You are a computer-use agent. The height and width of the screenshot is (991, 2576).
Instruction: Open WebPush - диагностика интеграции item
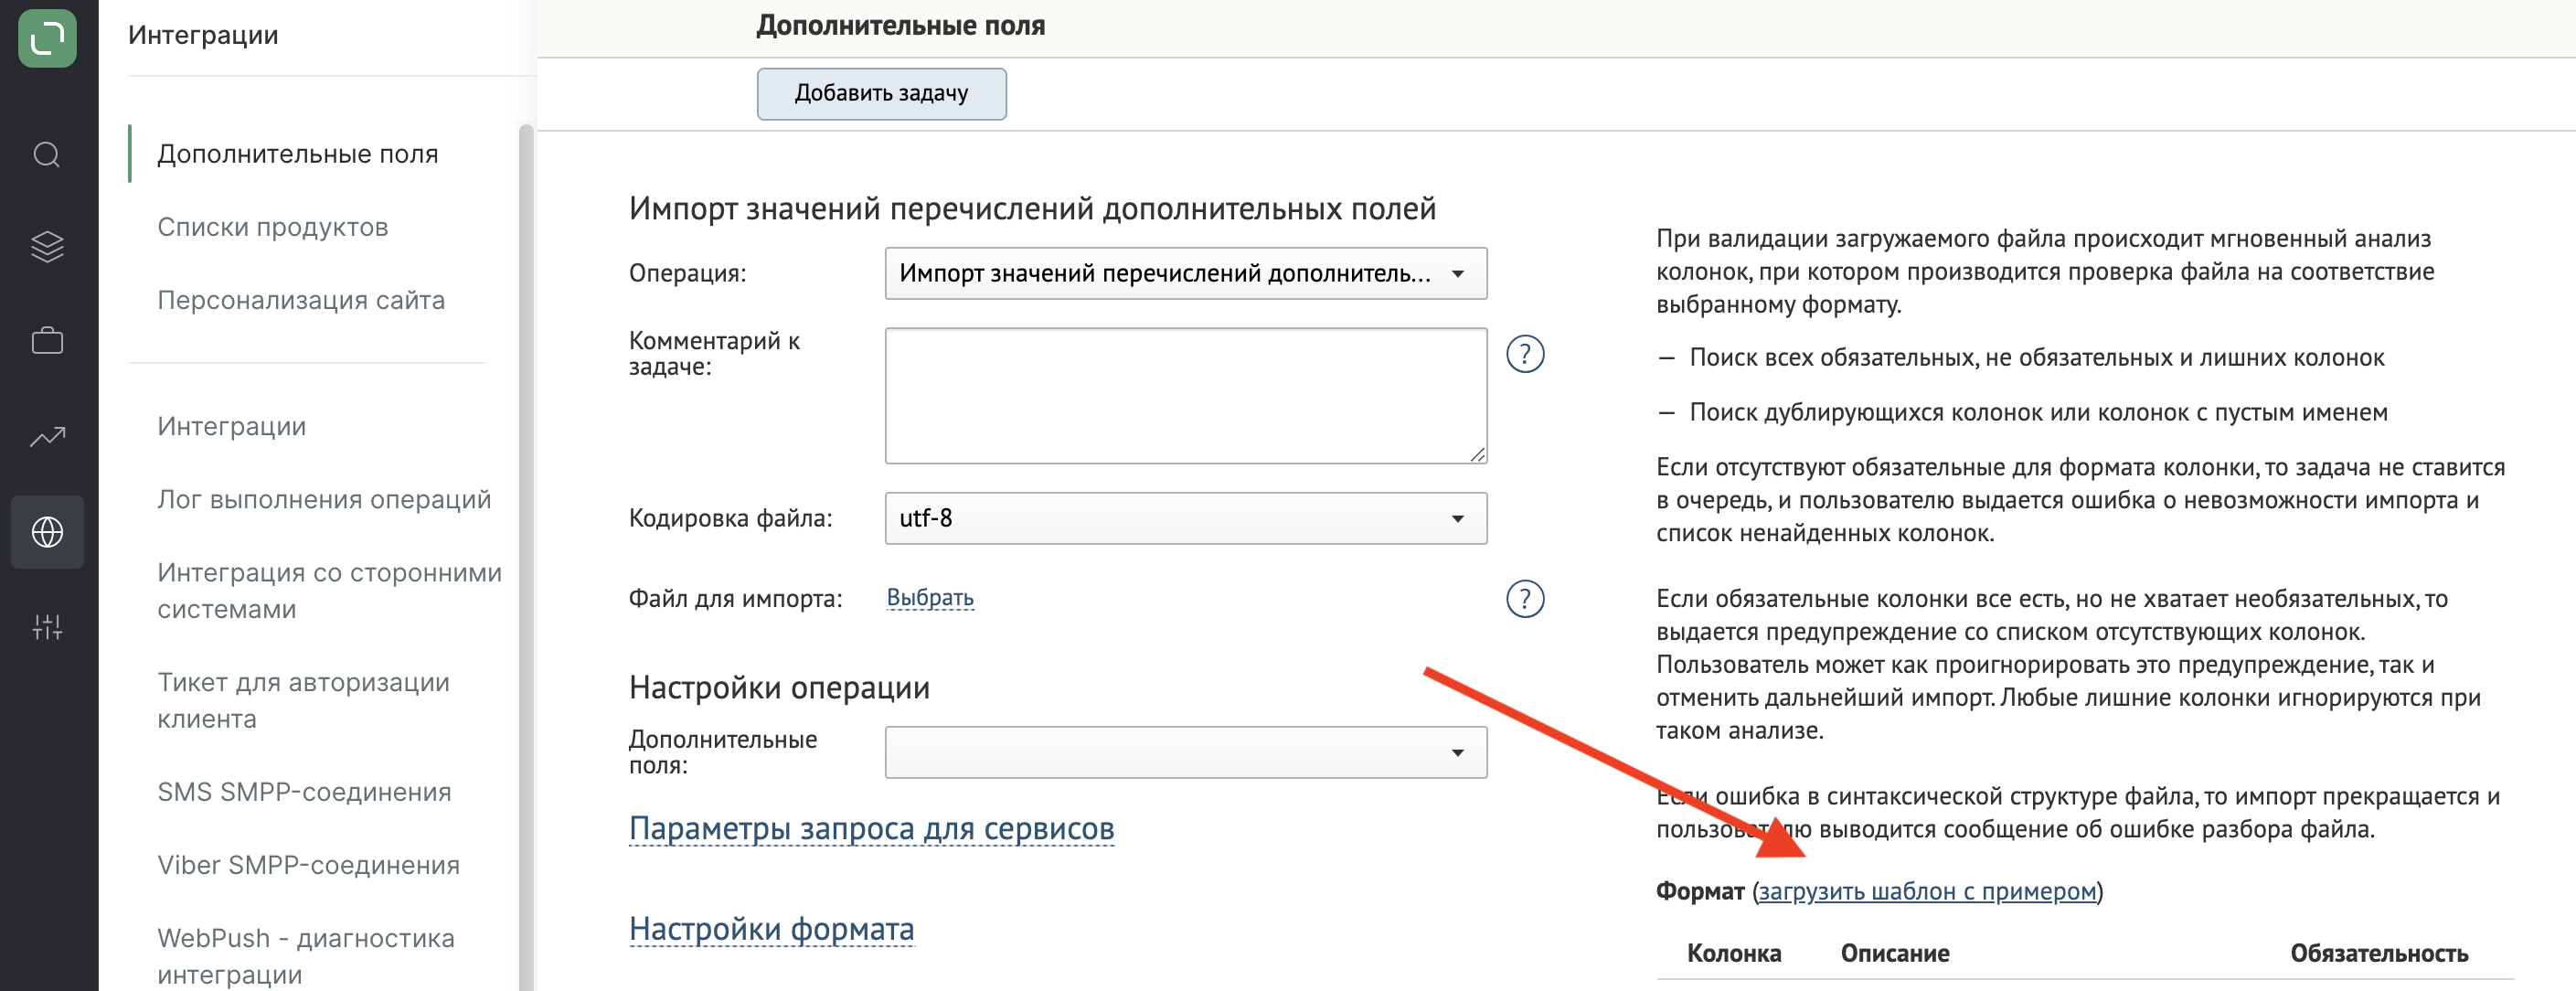coord(305,955)
